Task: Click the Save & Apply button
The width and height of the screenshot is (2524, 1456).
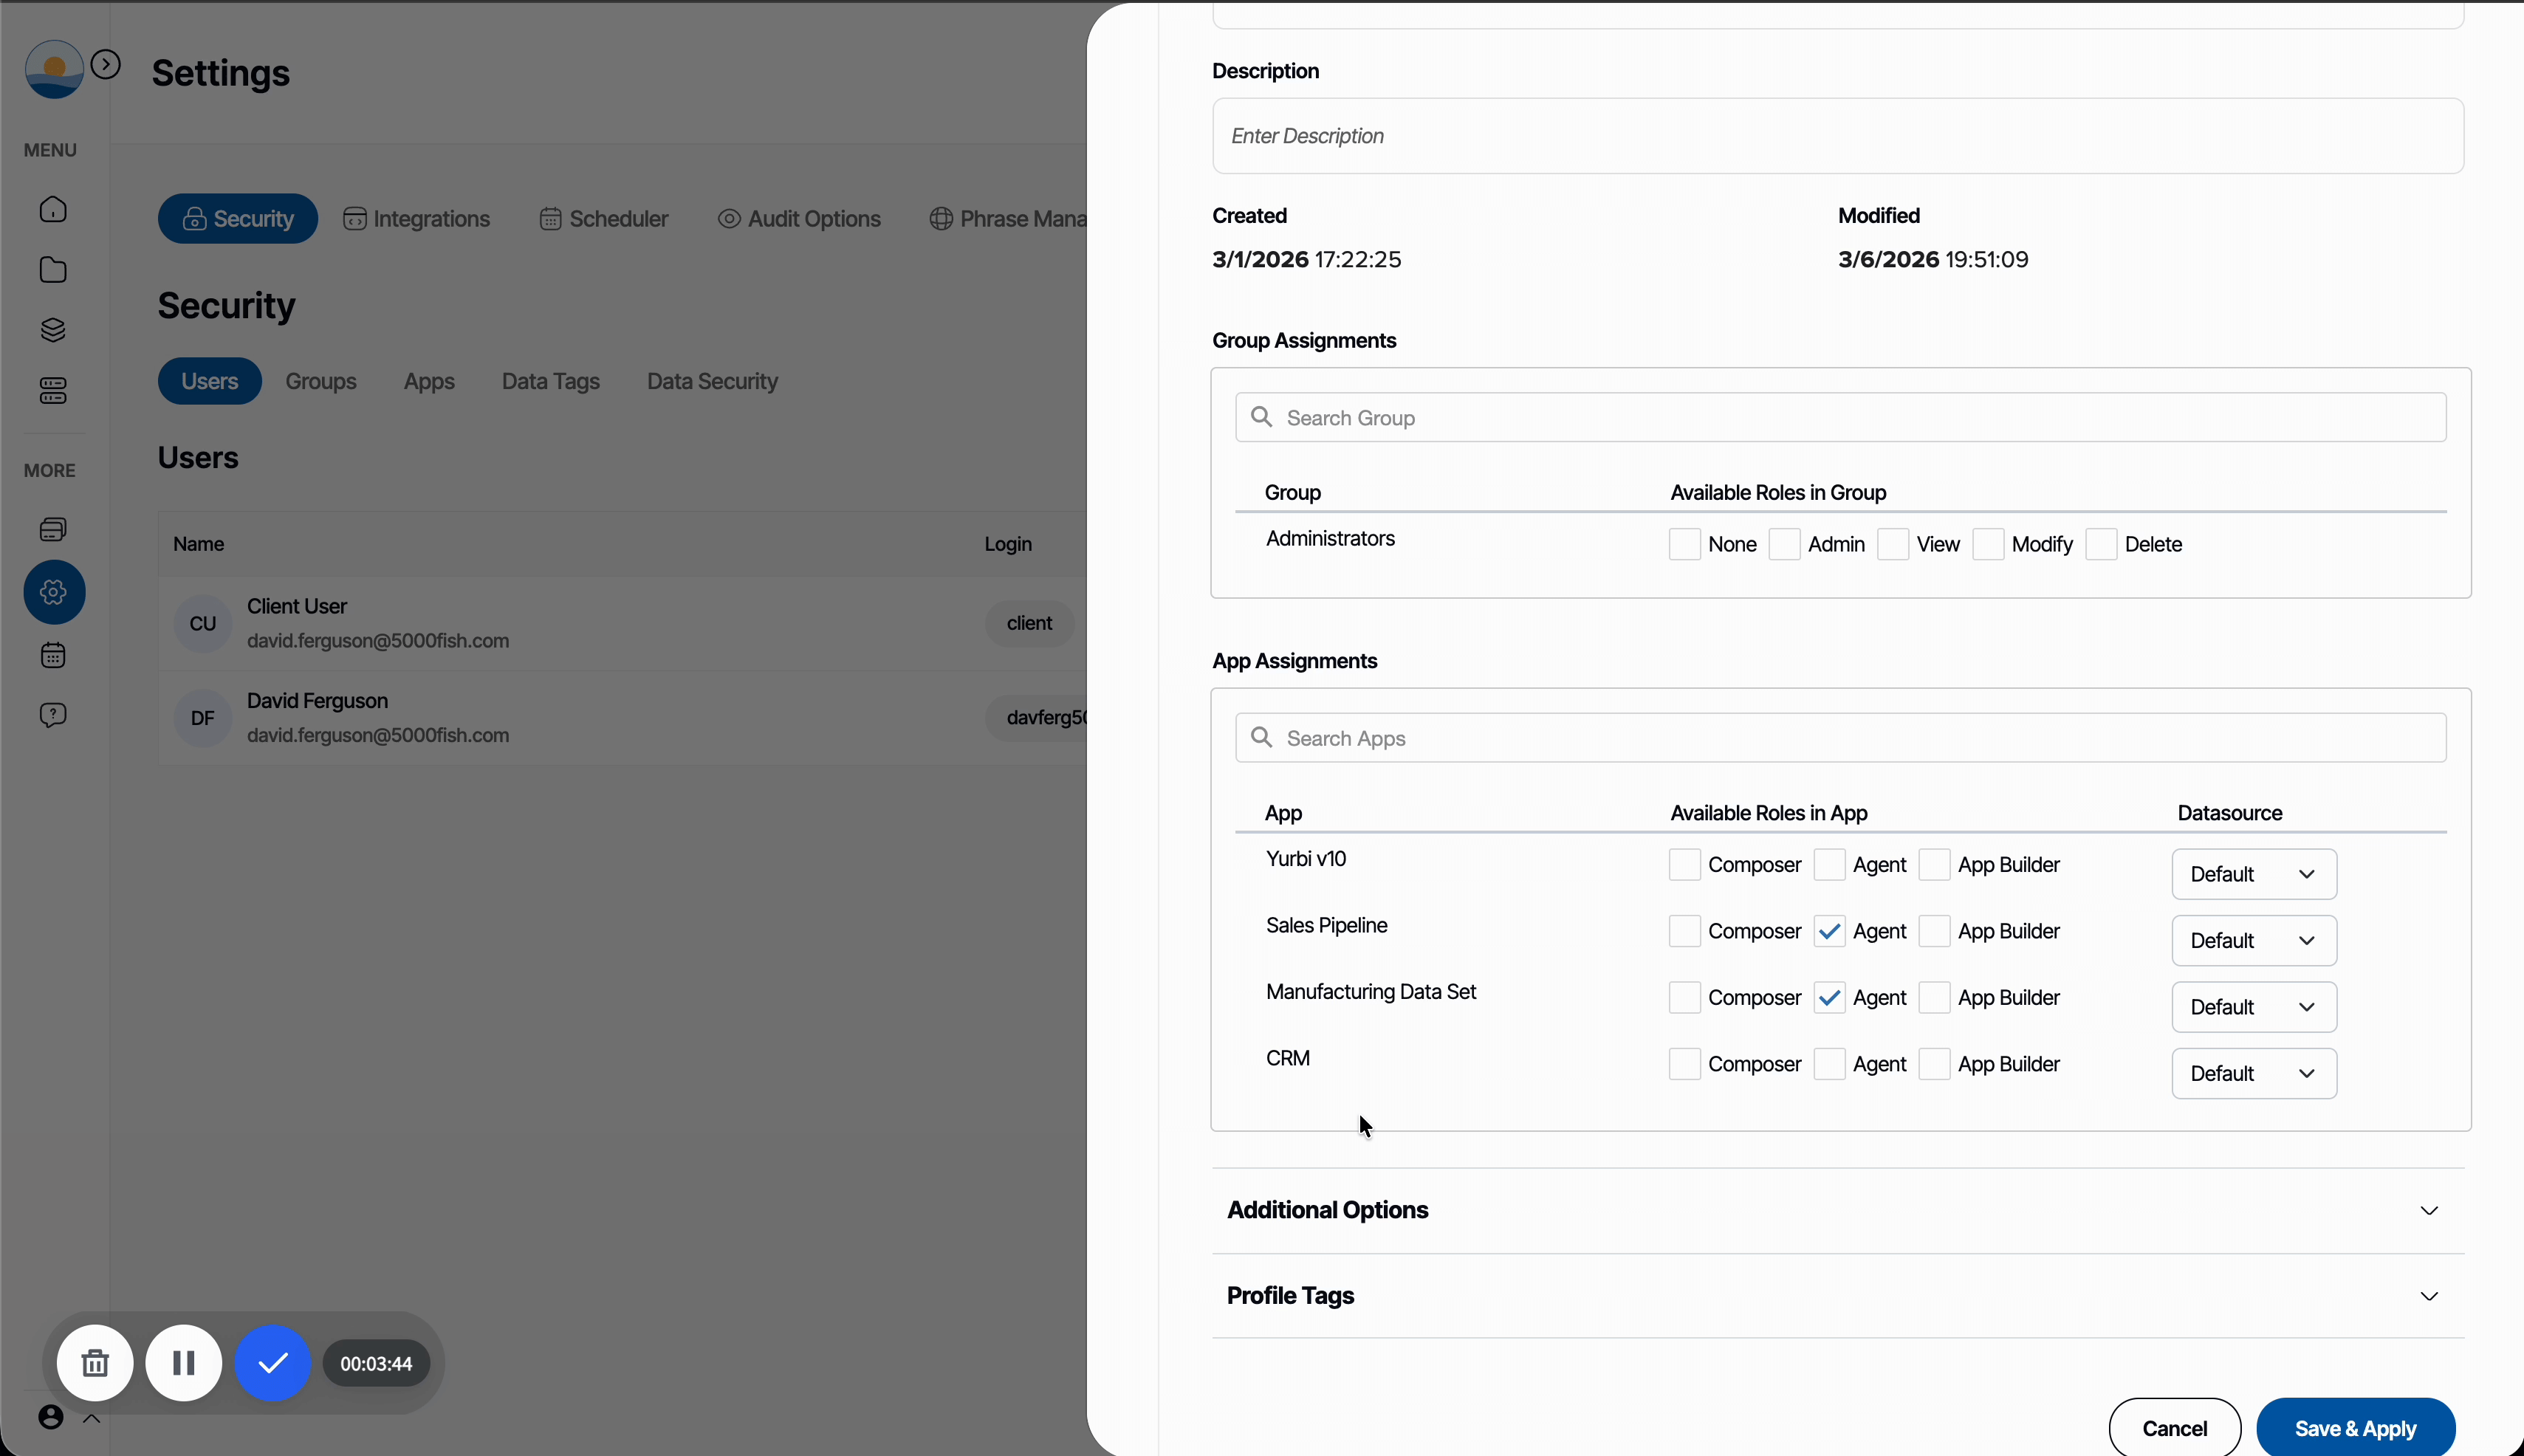Action: pyautogui.click(x=2356, y=1428)
